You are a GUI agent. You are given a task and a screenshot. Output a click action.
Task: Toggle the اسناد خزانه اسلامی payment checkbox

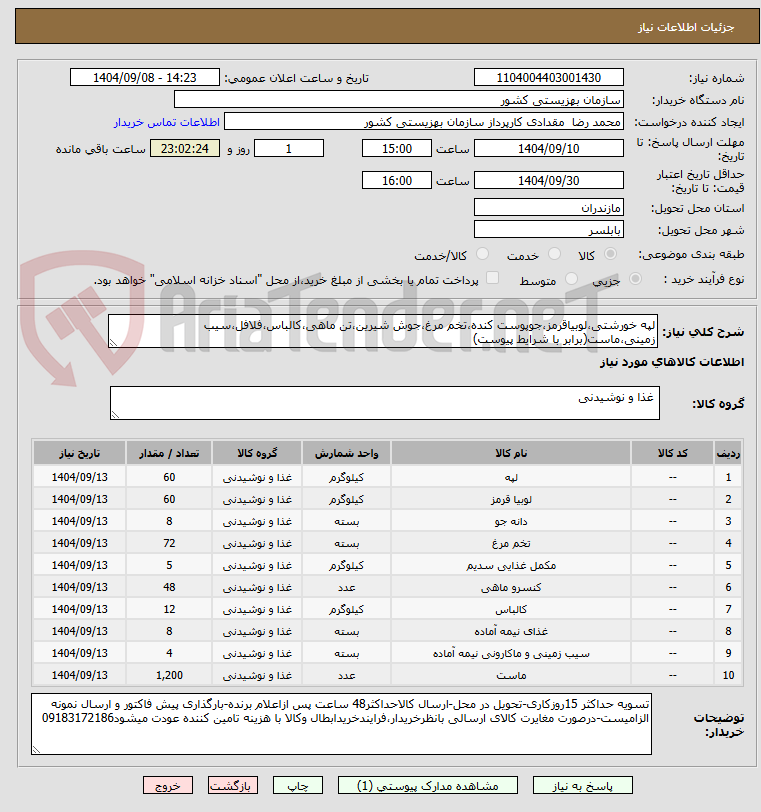492,278
